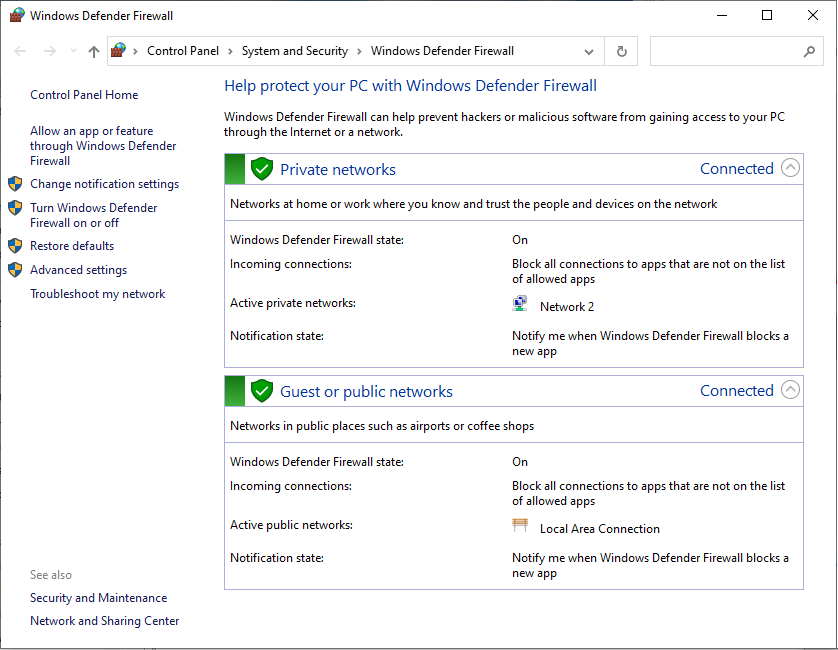The width and height of the screenshot is (838, 650).
Task: Open Security and Maintenance link
Action: click(x=98, y=598)
